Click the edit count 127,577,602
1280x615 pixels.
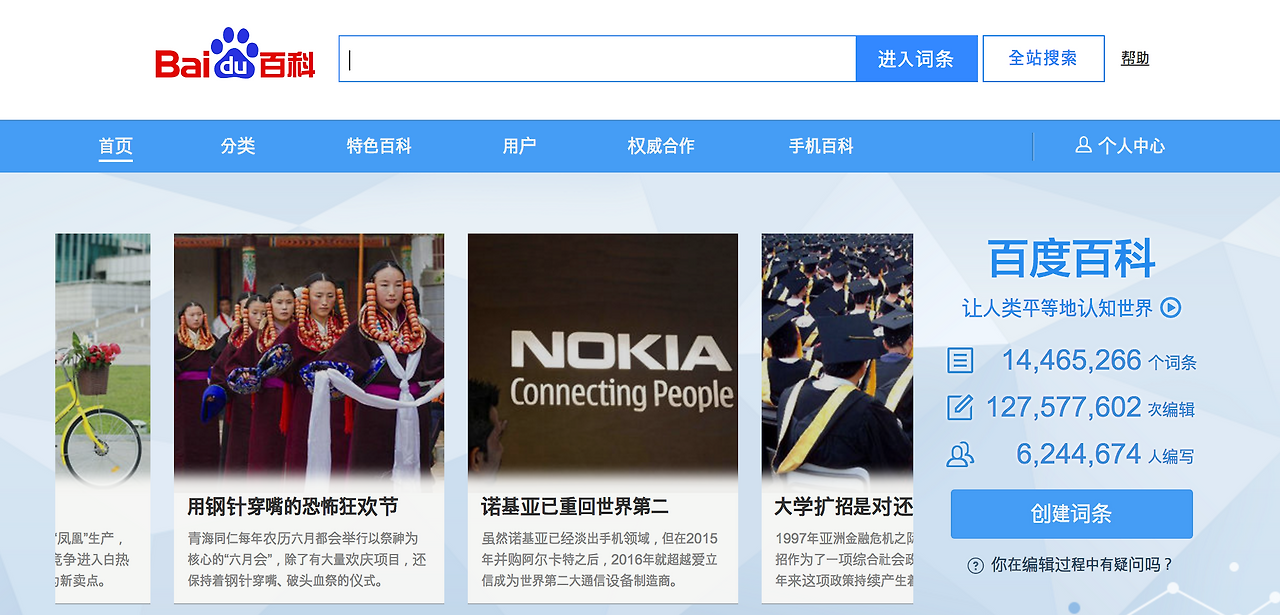pyautogui.click(x=1063, y=407)
